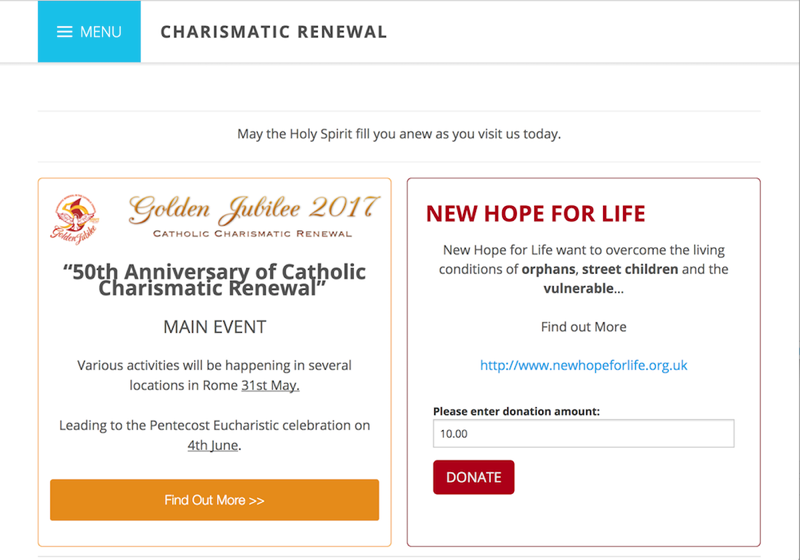Viewport: 800px width, 560px height.
Task: Click the MENU label in blue box
Action: pos(101,32)
